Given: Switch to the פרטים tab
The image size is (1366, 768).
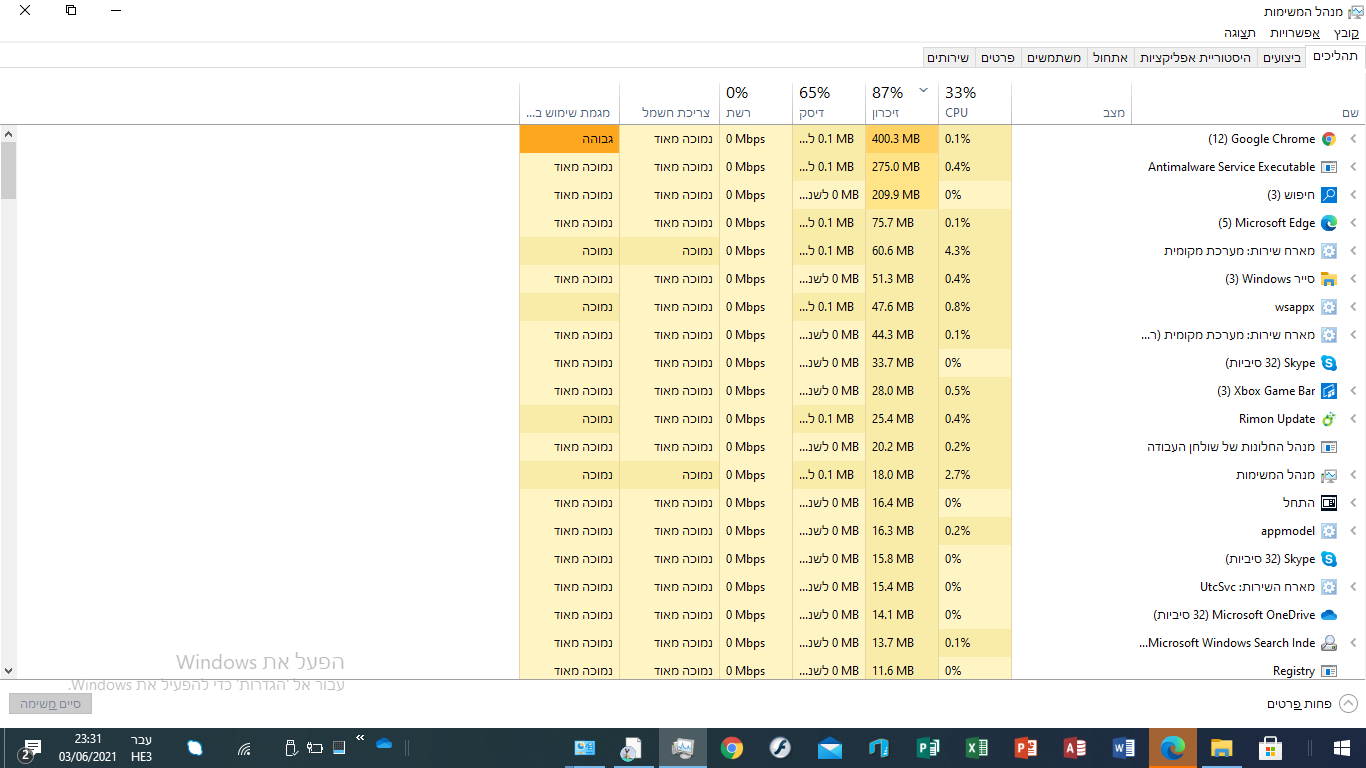Looking at the screenshot, I should pos(997,58).
